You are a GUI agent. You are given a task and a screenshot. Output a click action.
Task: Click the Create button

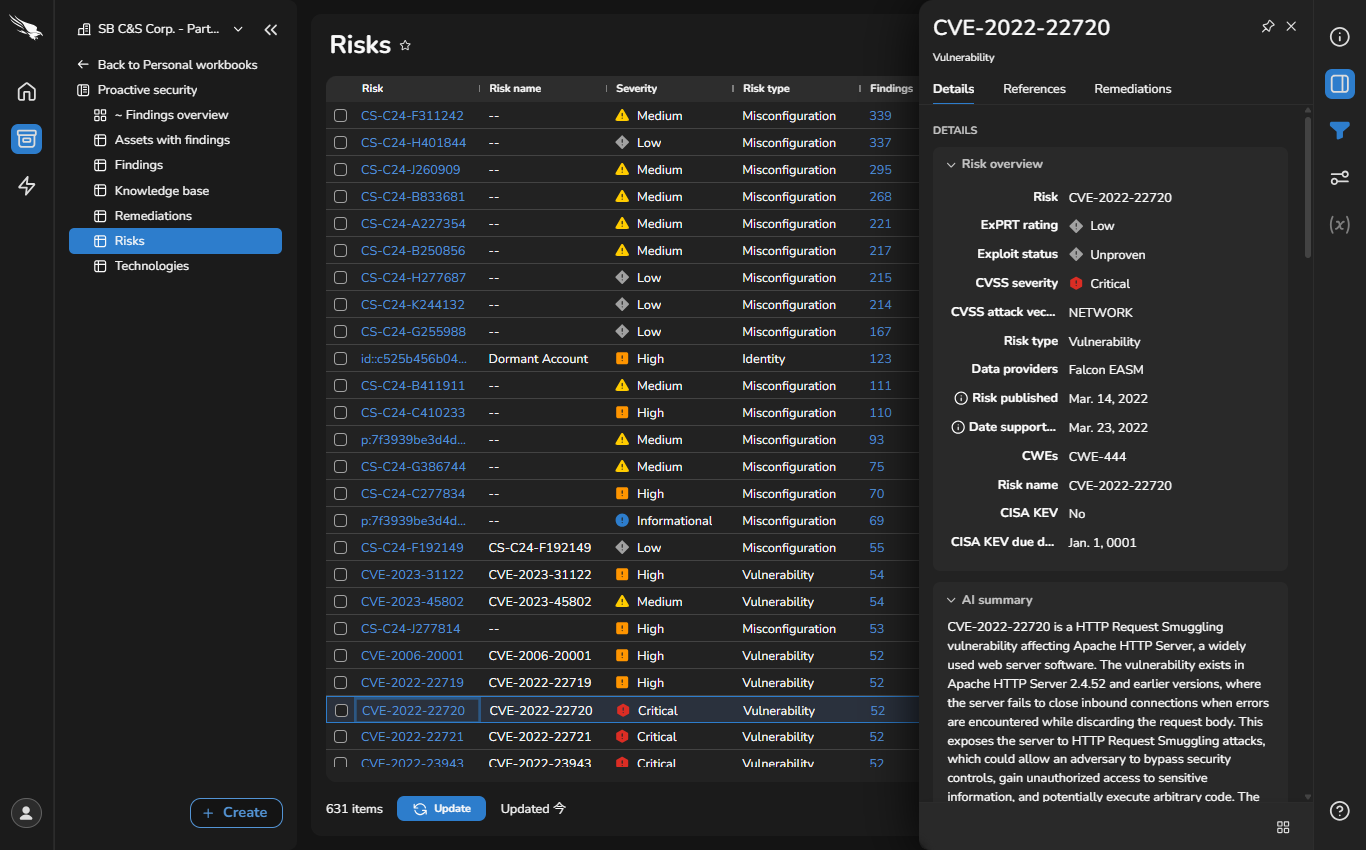(x=236, y=812)
